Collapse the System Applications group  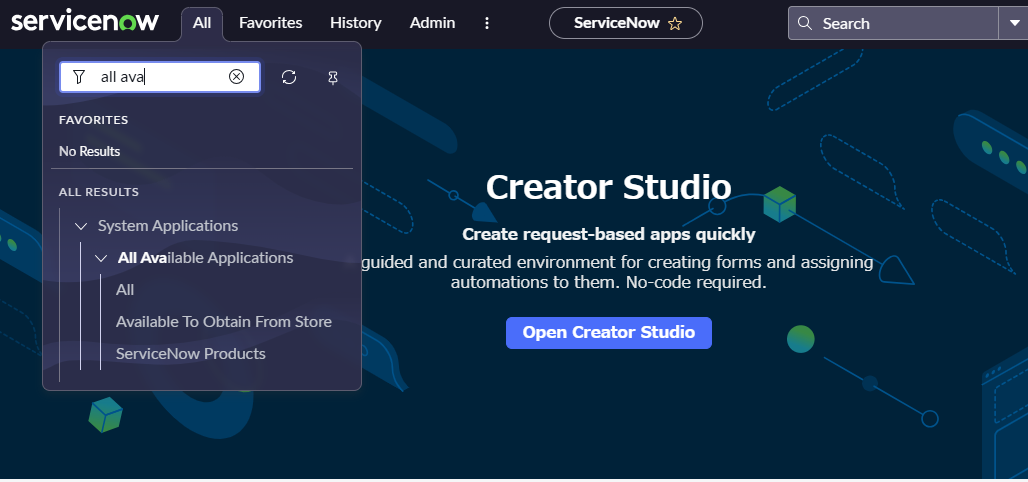pos(81,226)
